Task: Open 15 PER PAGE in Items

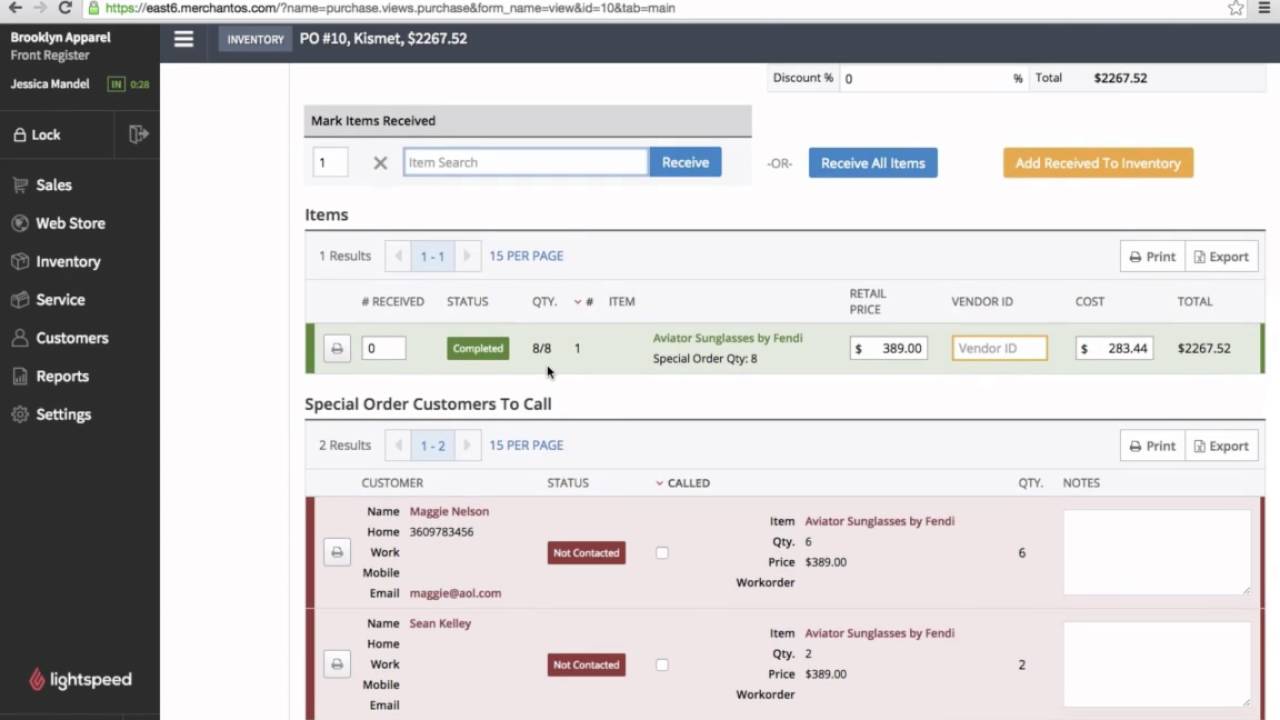Action: pyautogui.click(x=526, y=256)
